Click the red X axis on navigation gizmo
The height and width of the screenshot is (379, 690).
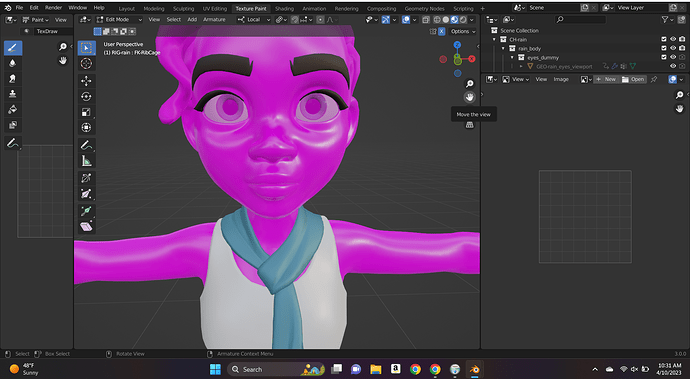(472, 59)
